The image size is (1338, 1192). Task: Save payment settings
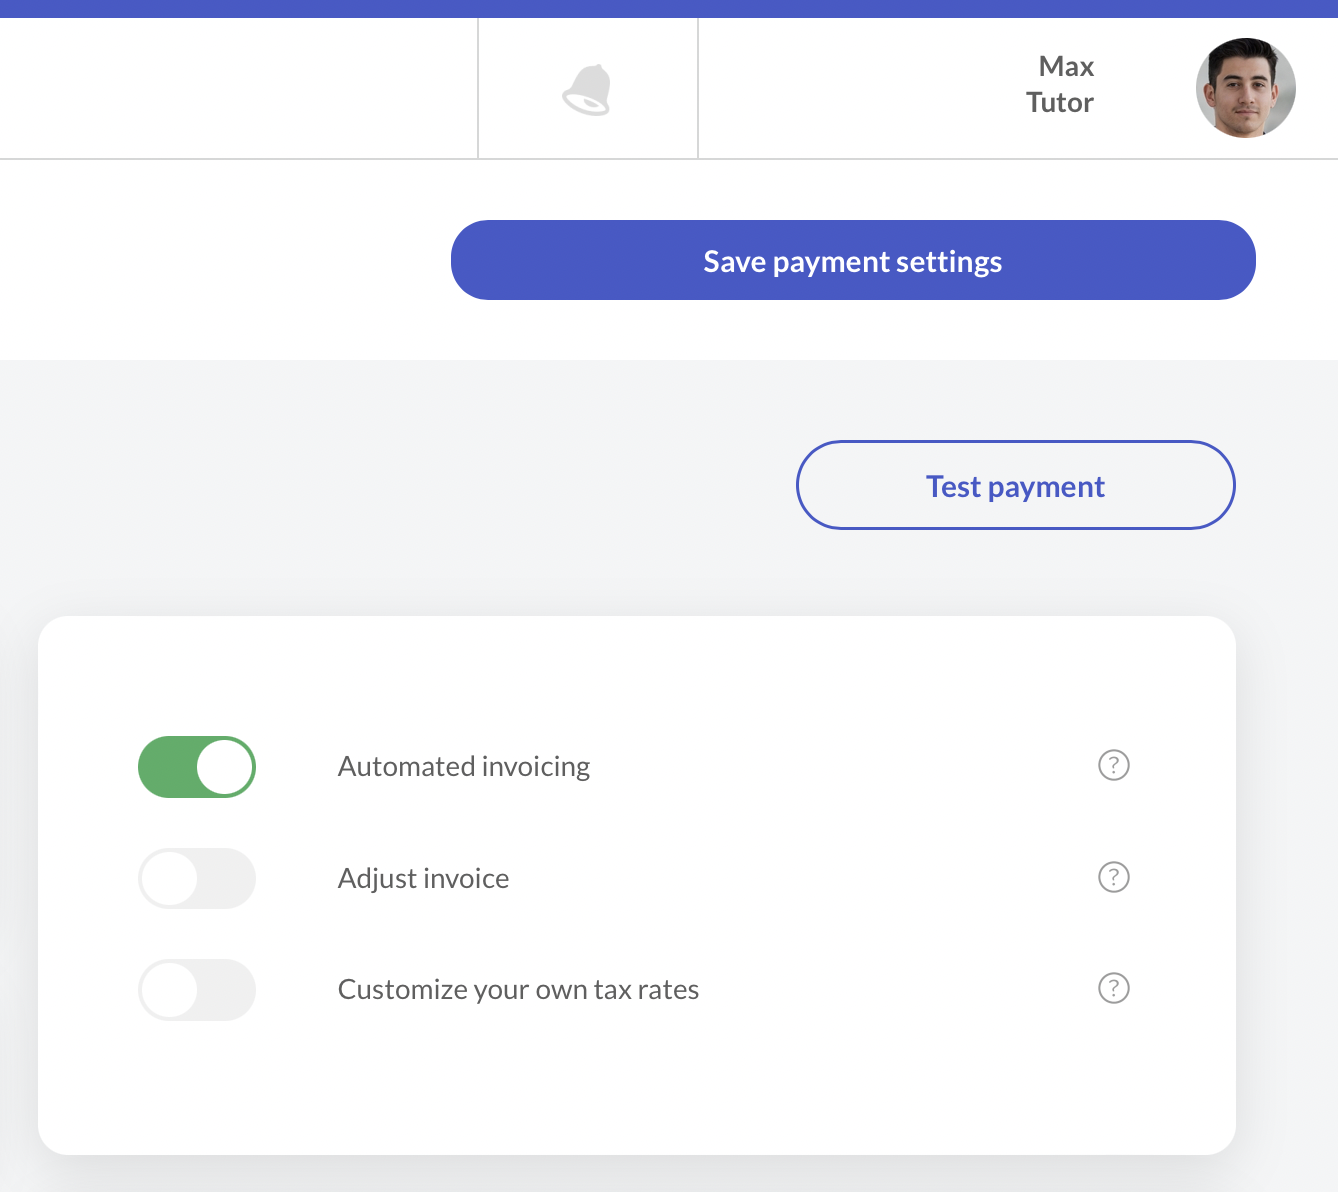click(852, 260)
